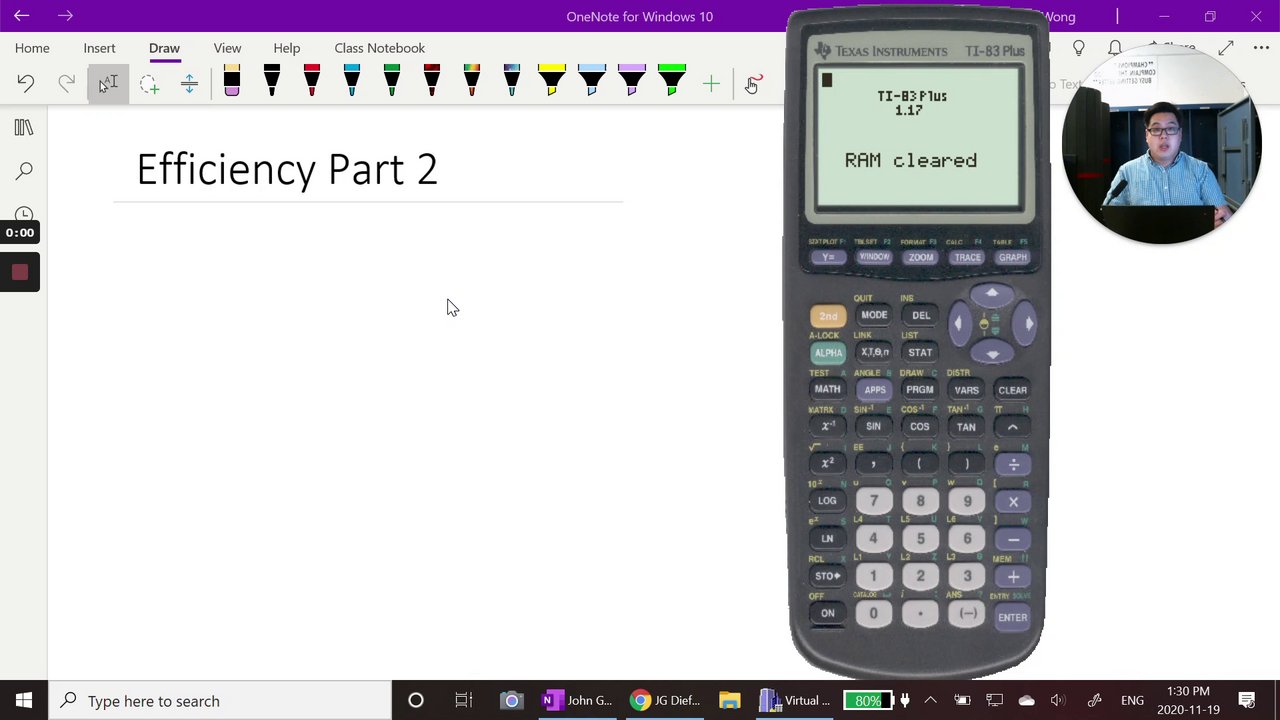Click the calculator MATH key
1280x720 pixels.
pyautogui.click(x=827, y=389)
